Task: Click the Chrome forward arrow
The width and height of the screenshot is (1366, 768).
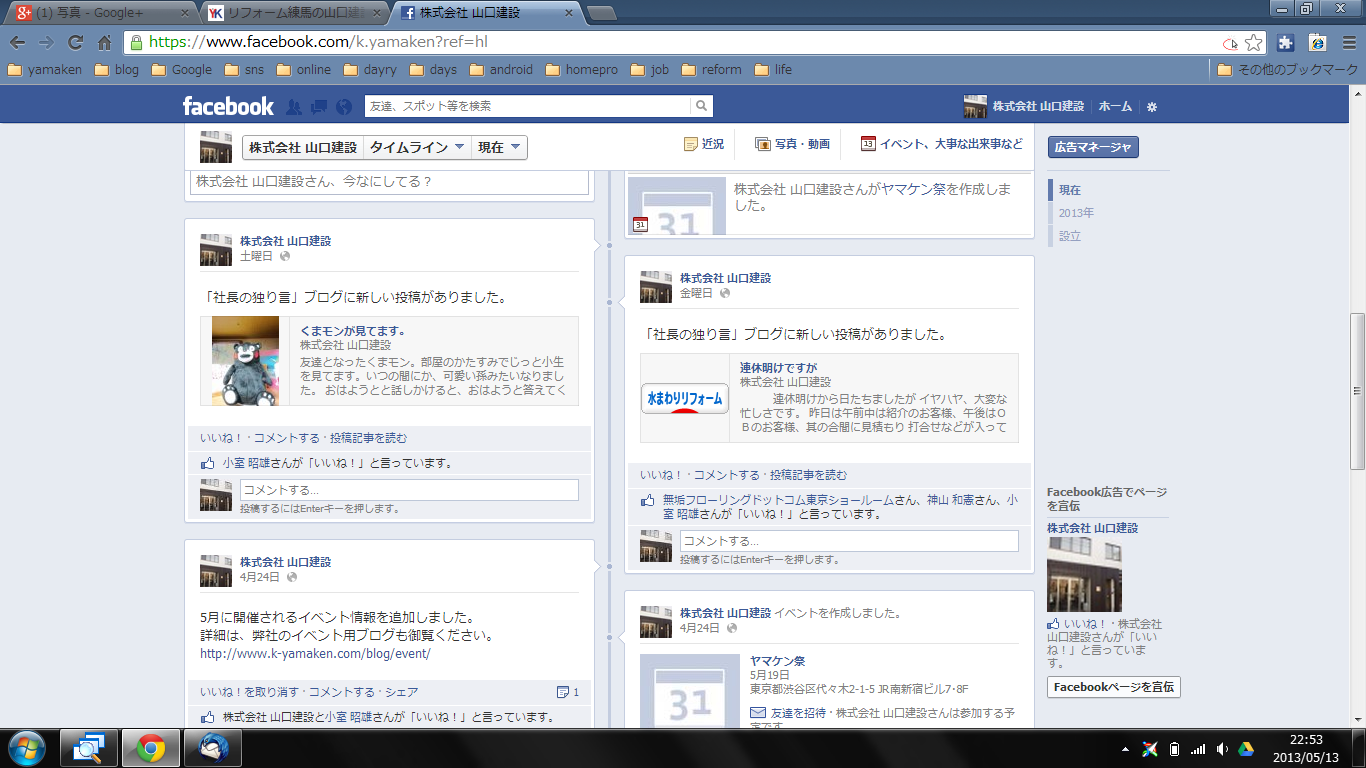Action: click(x=46, y=43)
